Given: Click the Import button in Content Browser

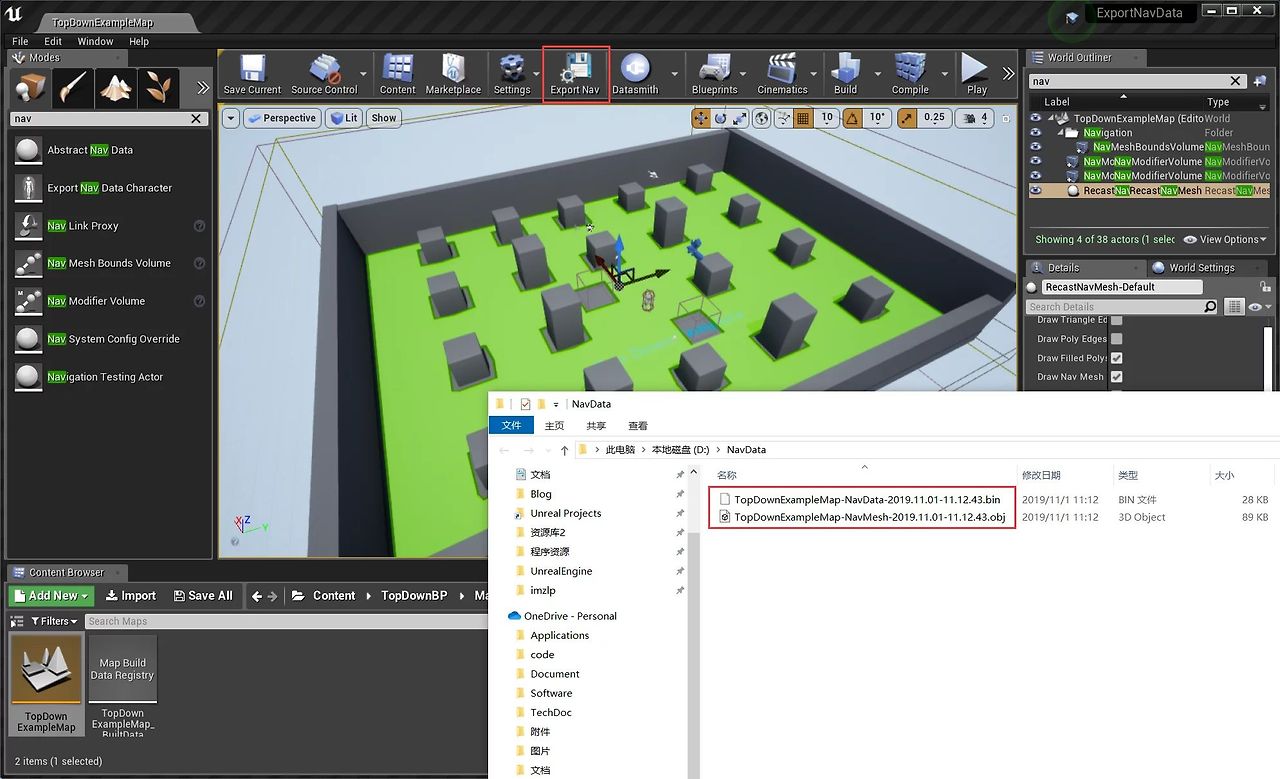Looking at the screenshot, I should (x=131, y=596).
